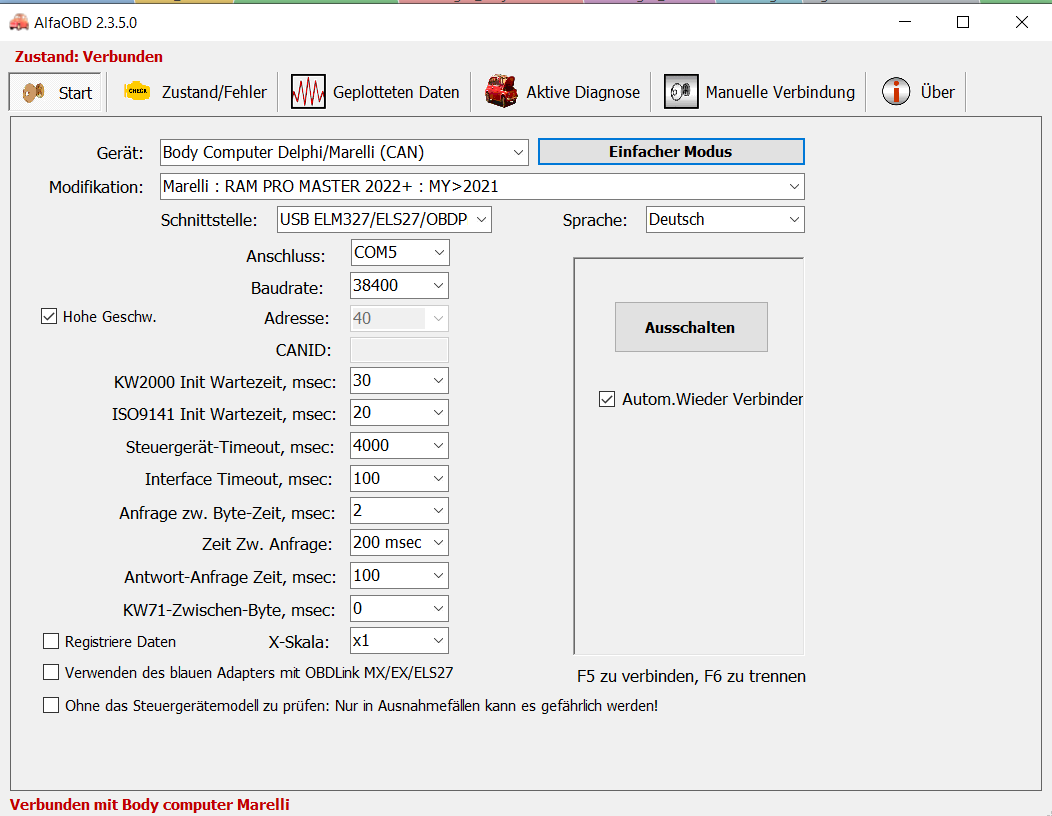Open the Start tab

pos(56,92)
